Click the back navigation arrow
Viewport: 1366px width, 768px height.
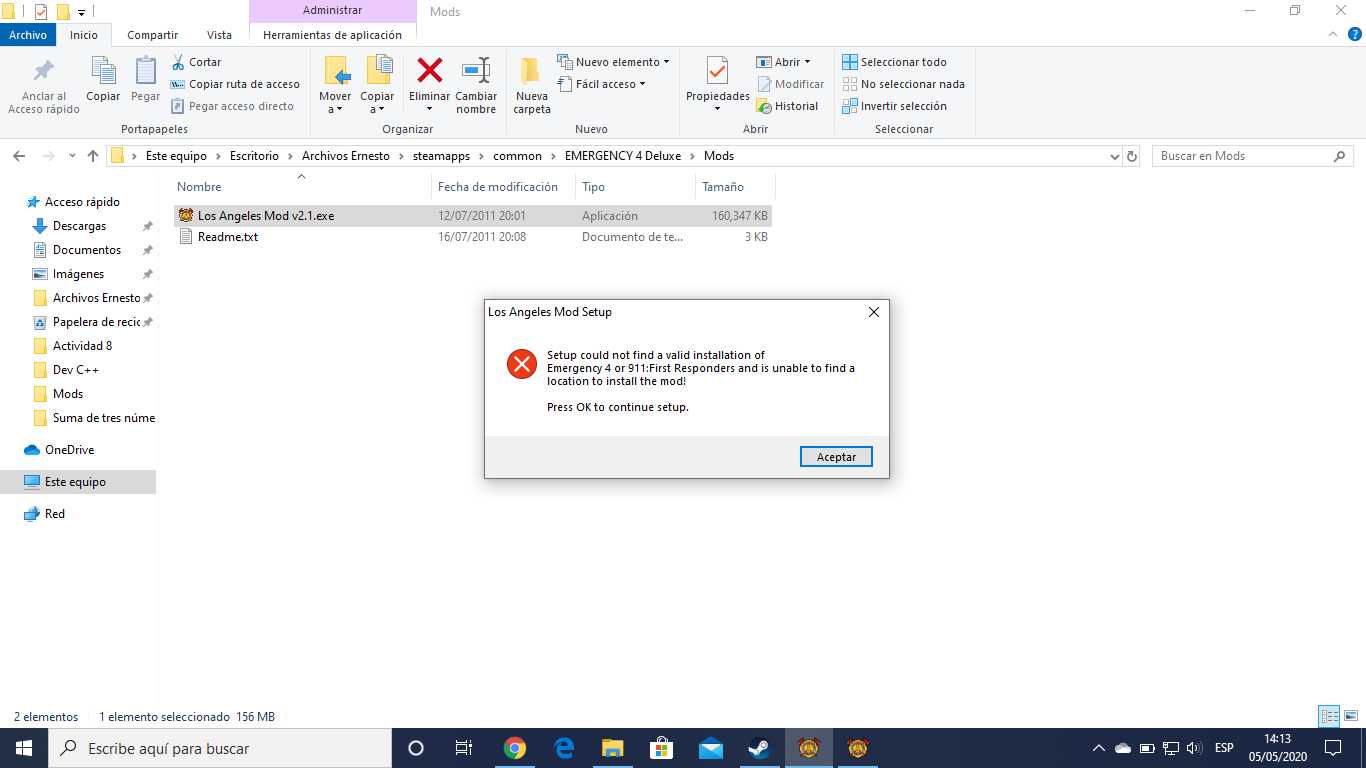click(19, 156)
